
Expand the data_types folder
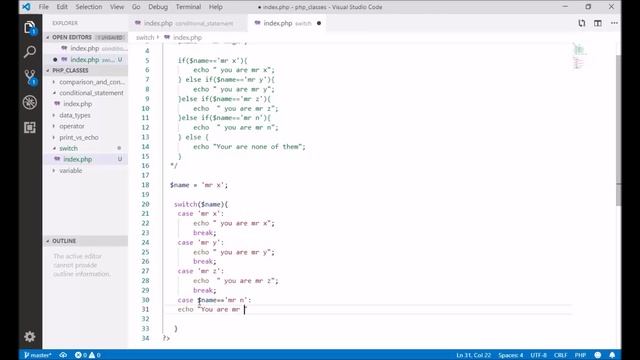coord(85,115)
